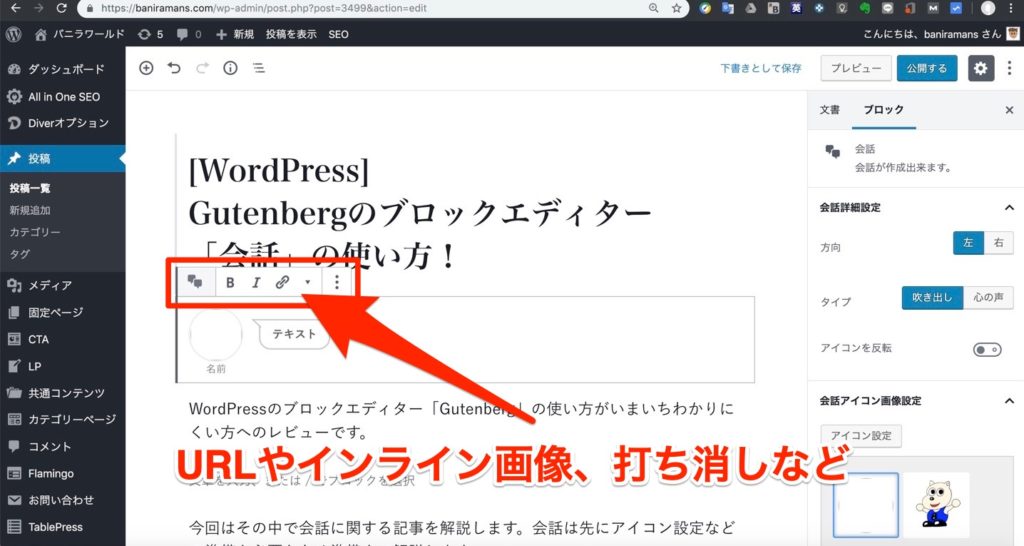Open All in One SEO menu
The height and width of the screenshot is (546, 1024).
click(x=63, y=97)
